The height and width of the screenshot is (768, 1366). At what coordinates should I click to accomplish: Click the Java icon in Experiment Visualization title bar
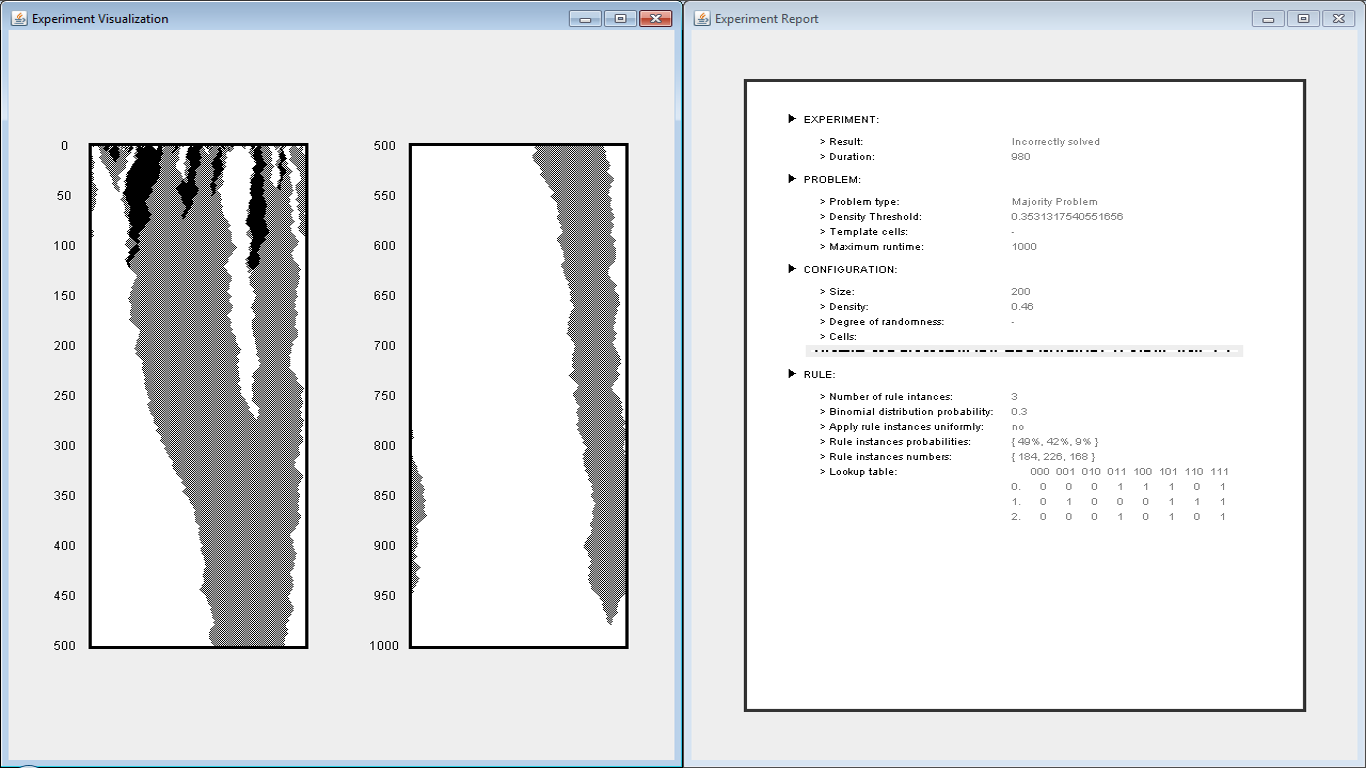click(x=18, y=19)
